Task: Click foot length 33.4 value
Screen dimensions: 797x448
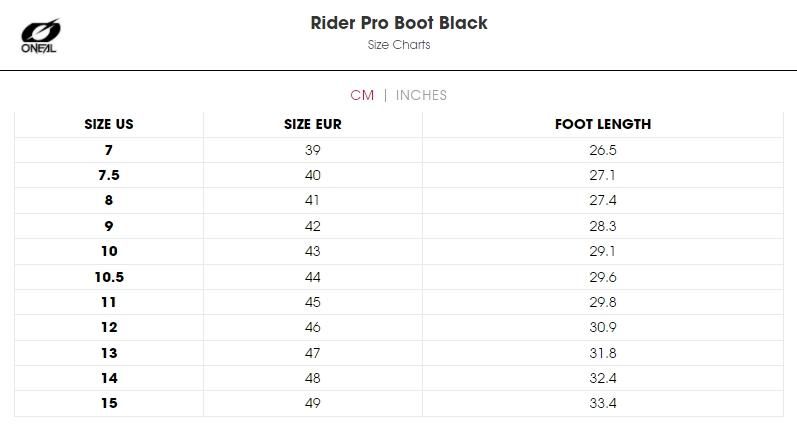Action: click(x=603, y=403)
